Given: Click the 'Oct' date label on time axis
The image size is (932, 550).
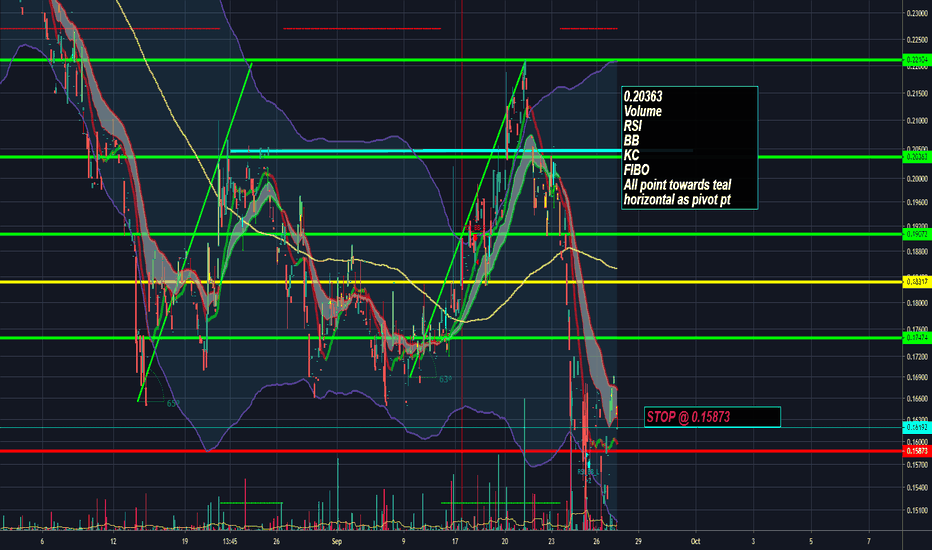Looking at the screenshot, I should tap(695, 542).
